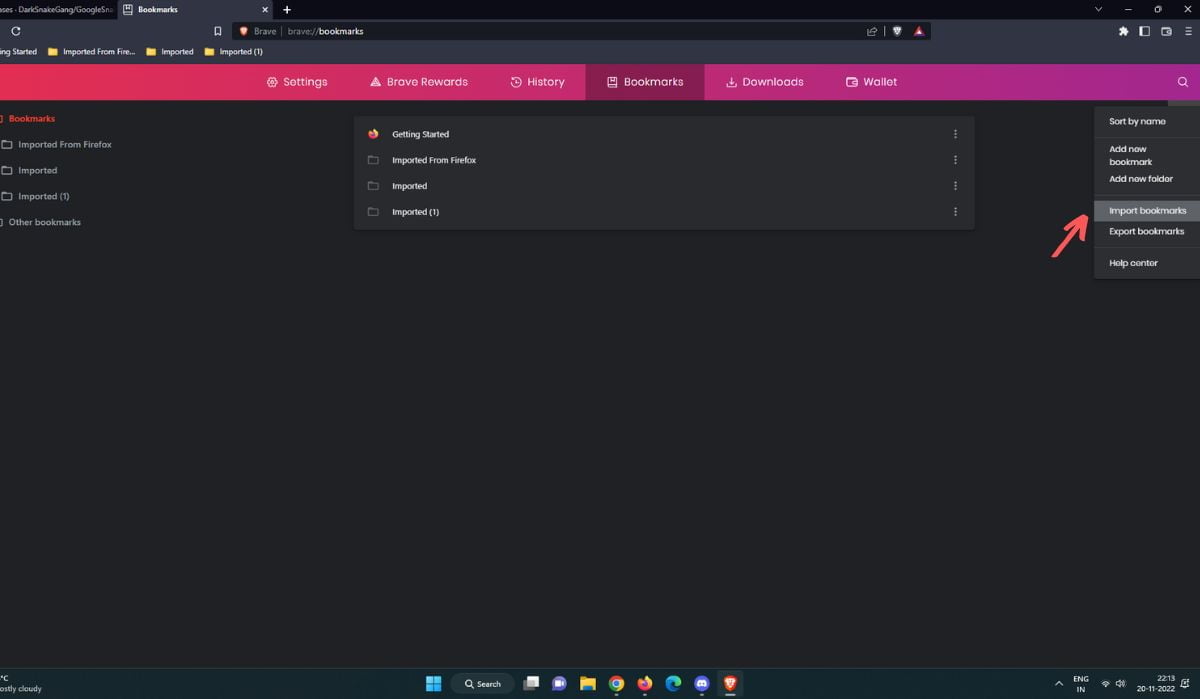Open the Extensions puzzle icon
Image resolution: width=1200 pixels, height=699 pixels.
pyautogui.click(x=1123, y=31)
